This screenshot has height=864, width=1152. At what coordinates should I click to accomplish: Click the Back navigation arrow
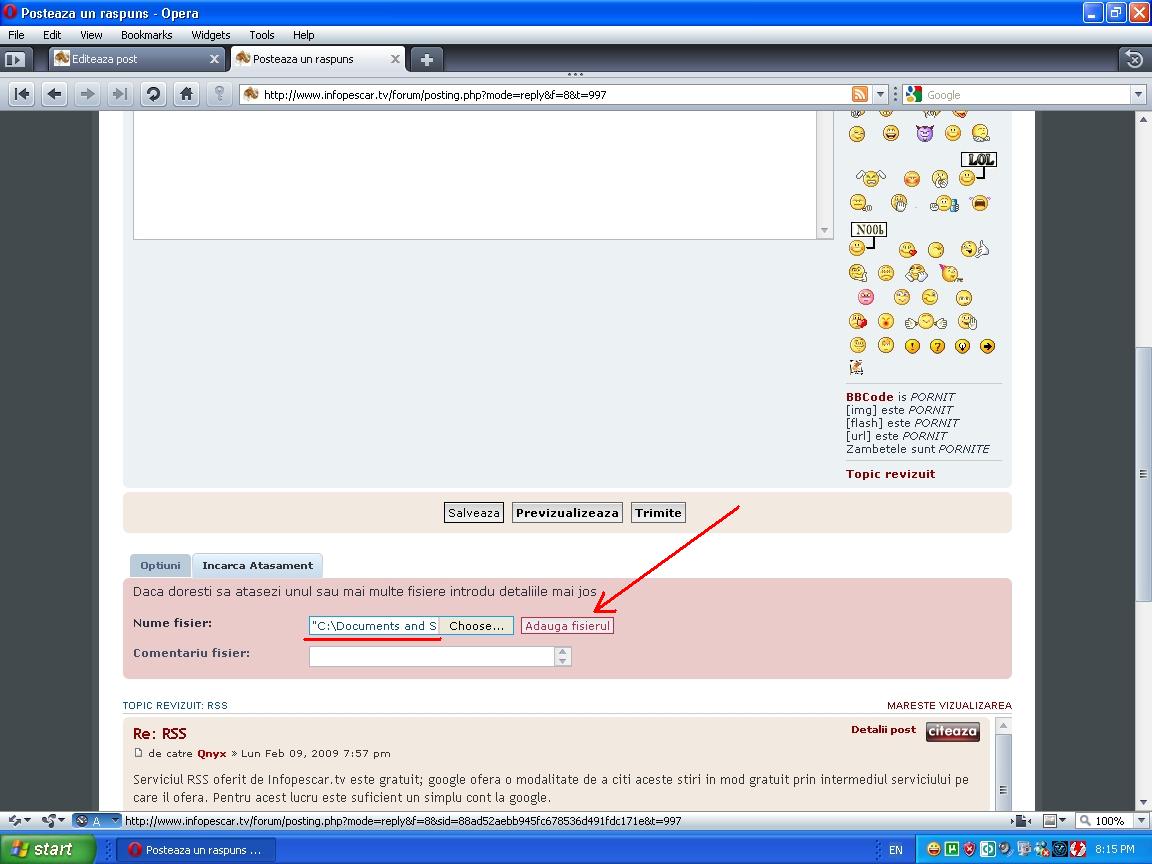pos(55,94)
